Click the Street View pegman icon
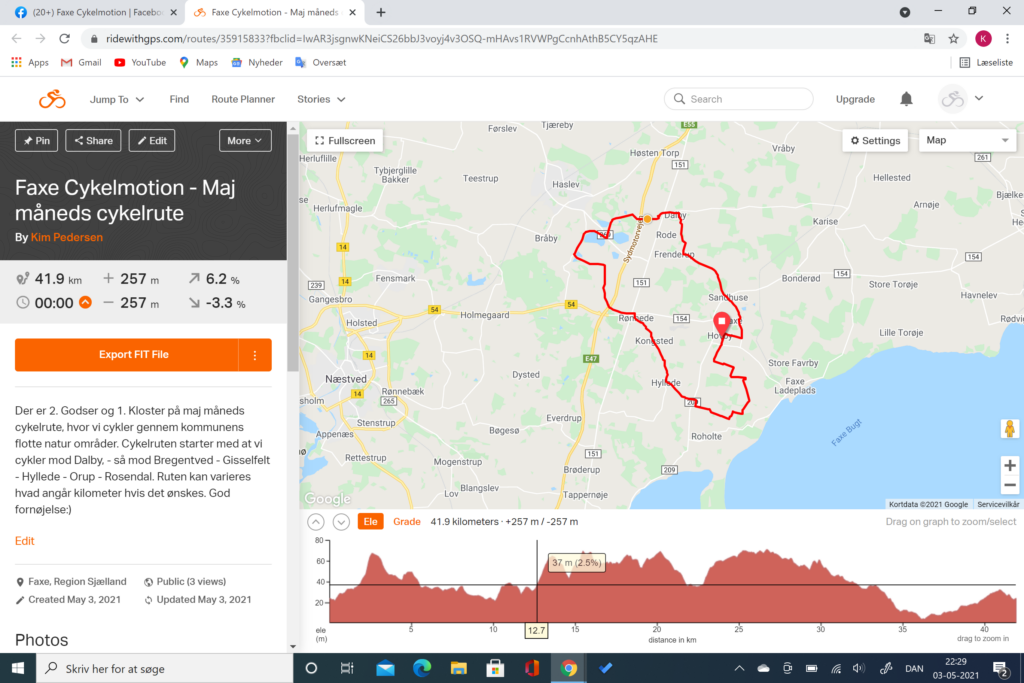Viewport: 1024px width, 683px height. click(1010, 429)
